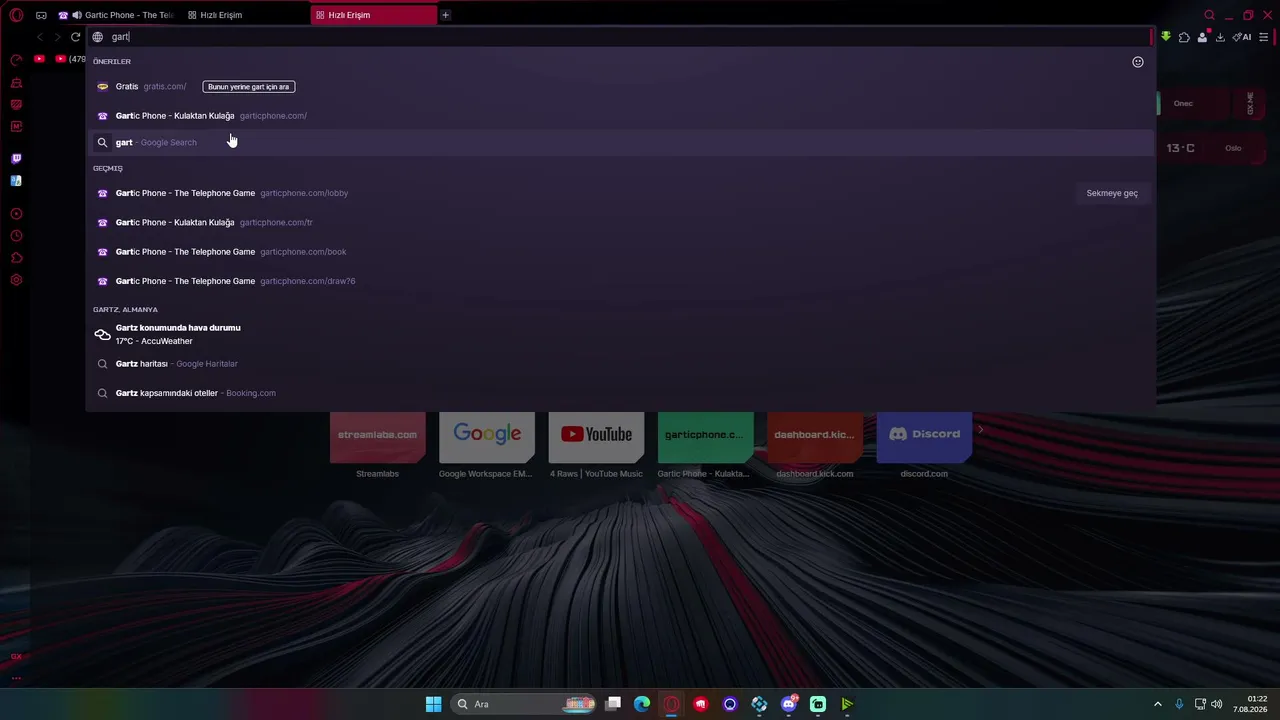Open the extensions puzzle icon in toolbar
This screenshot has width=1280, height=720.
[1184, 37]
